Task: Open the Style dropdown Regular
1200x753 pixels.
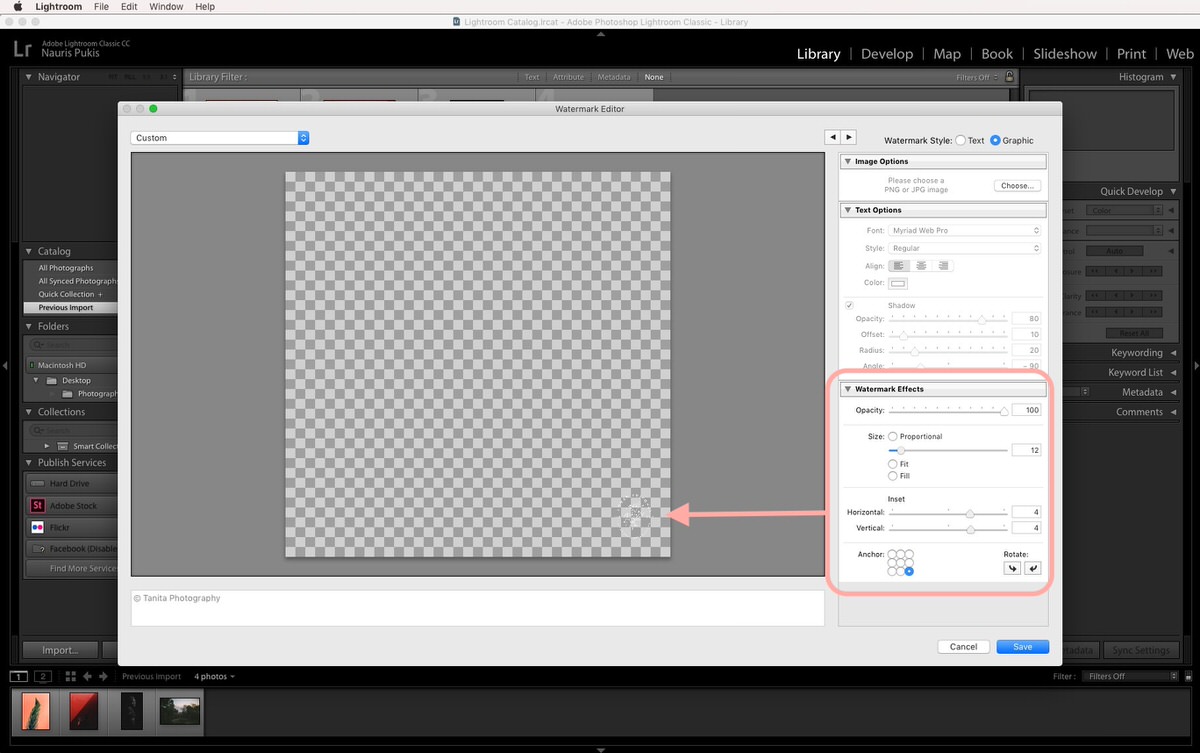Action: (x=965, y=248)
